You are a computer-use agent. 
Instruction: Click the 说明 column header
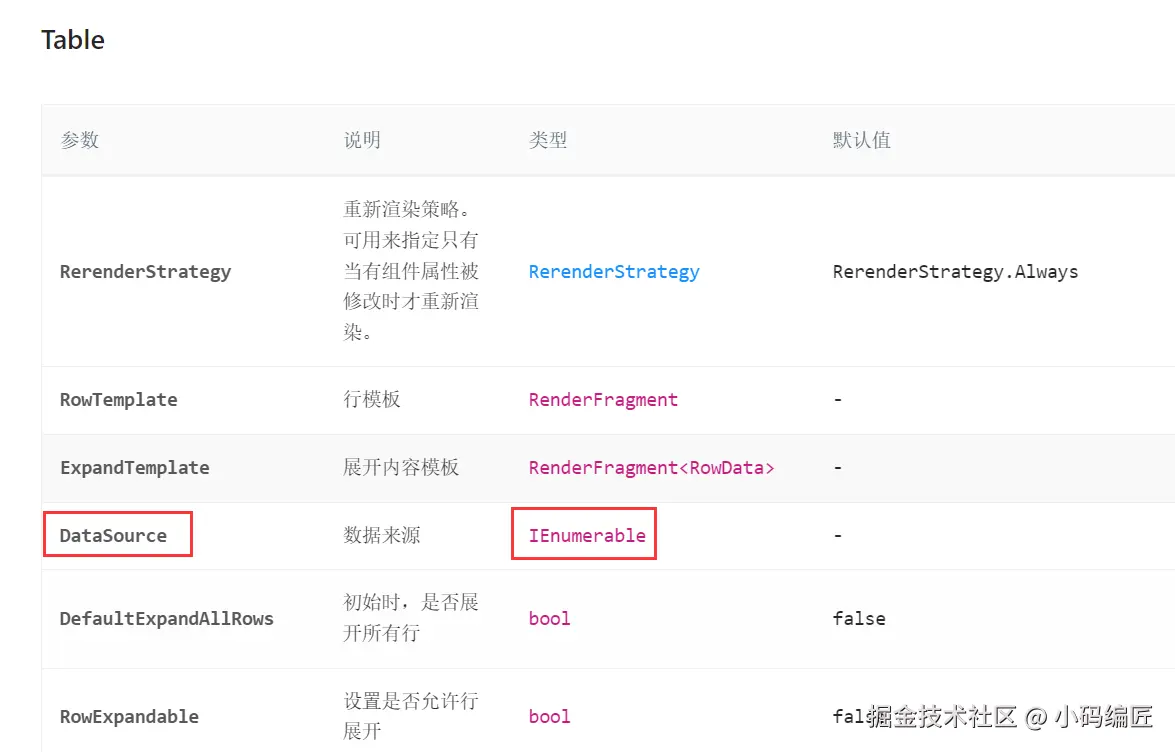pos(362,140)
